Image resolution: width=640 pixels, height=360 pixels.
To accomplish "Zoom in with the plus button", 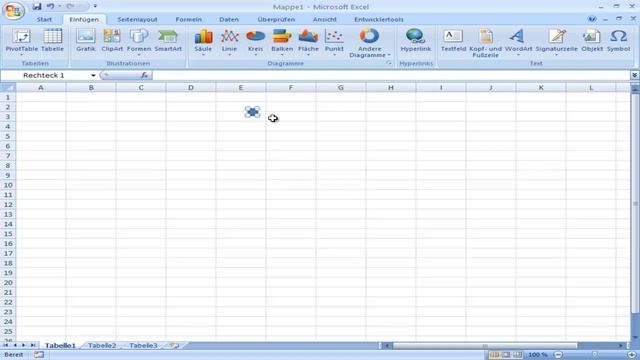I will (632, 355).
